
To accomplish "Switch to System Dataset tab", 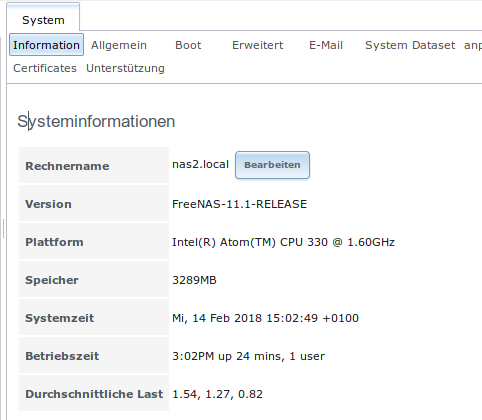I will 410,45.
